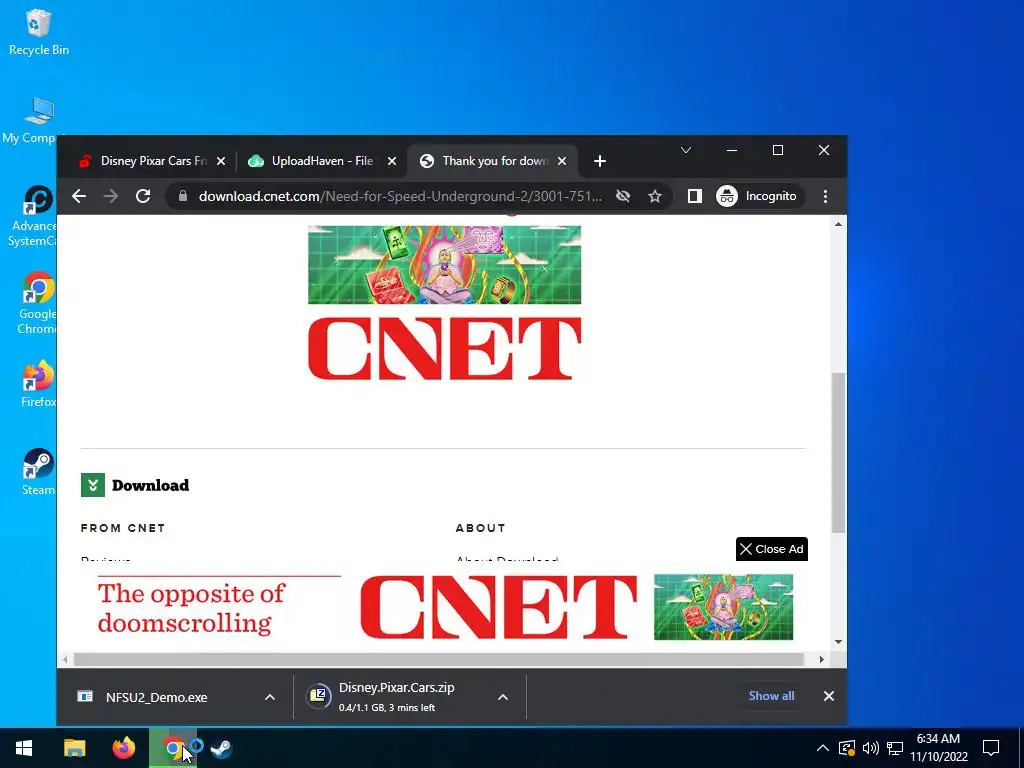
Task: Go back using browser back arrow
Action: (x=79, y=196)
